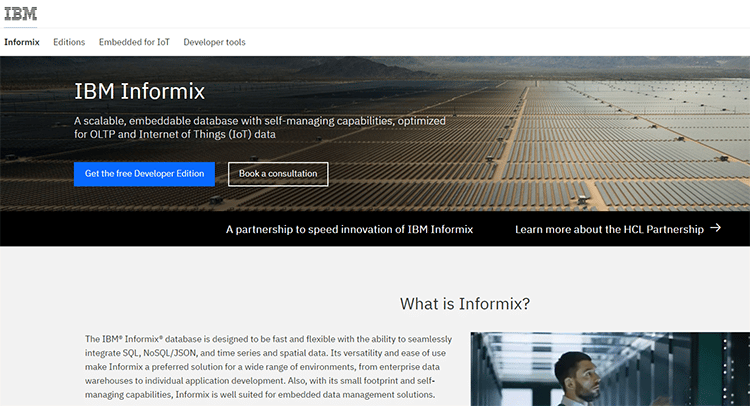This screenshot has height=406, width=750.
Task: Click the IBM logo
Action: [21, 14]
